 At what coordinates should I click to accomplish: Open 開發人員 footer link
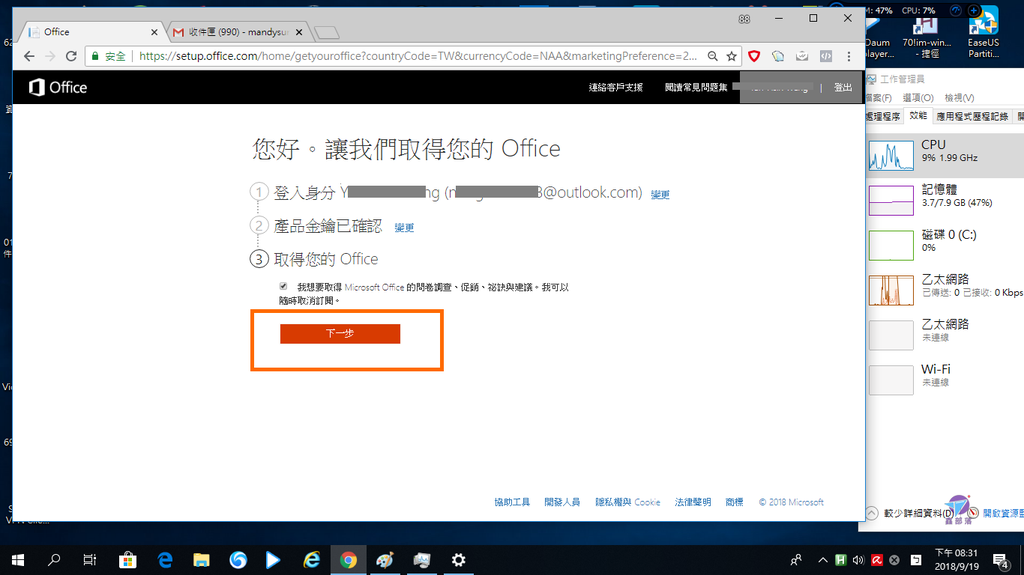562,502
